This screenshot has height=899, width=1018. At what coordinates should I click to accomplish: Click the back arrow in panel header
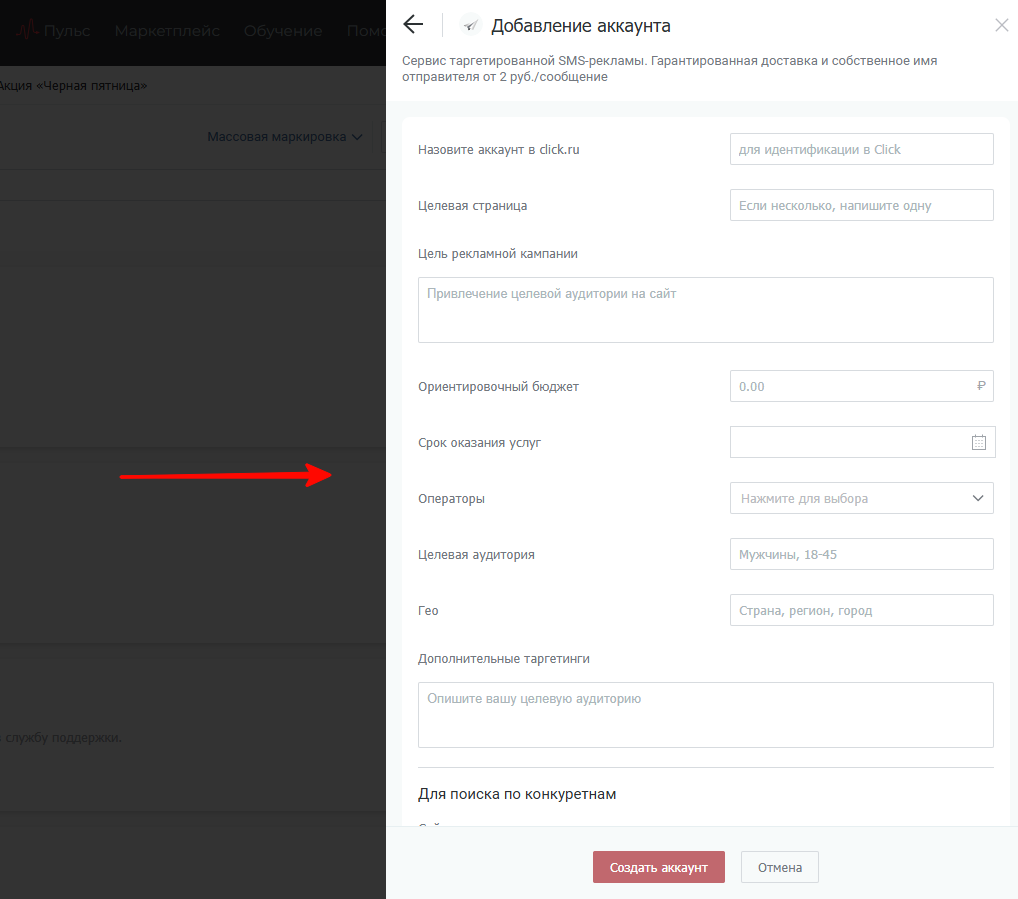point(412,25)
